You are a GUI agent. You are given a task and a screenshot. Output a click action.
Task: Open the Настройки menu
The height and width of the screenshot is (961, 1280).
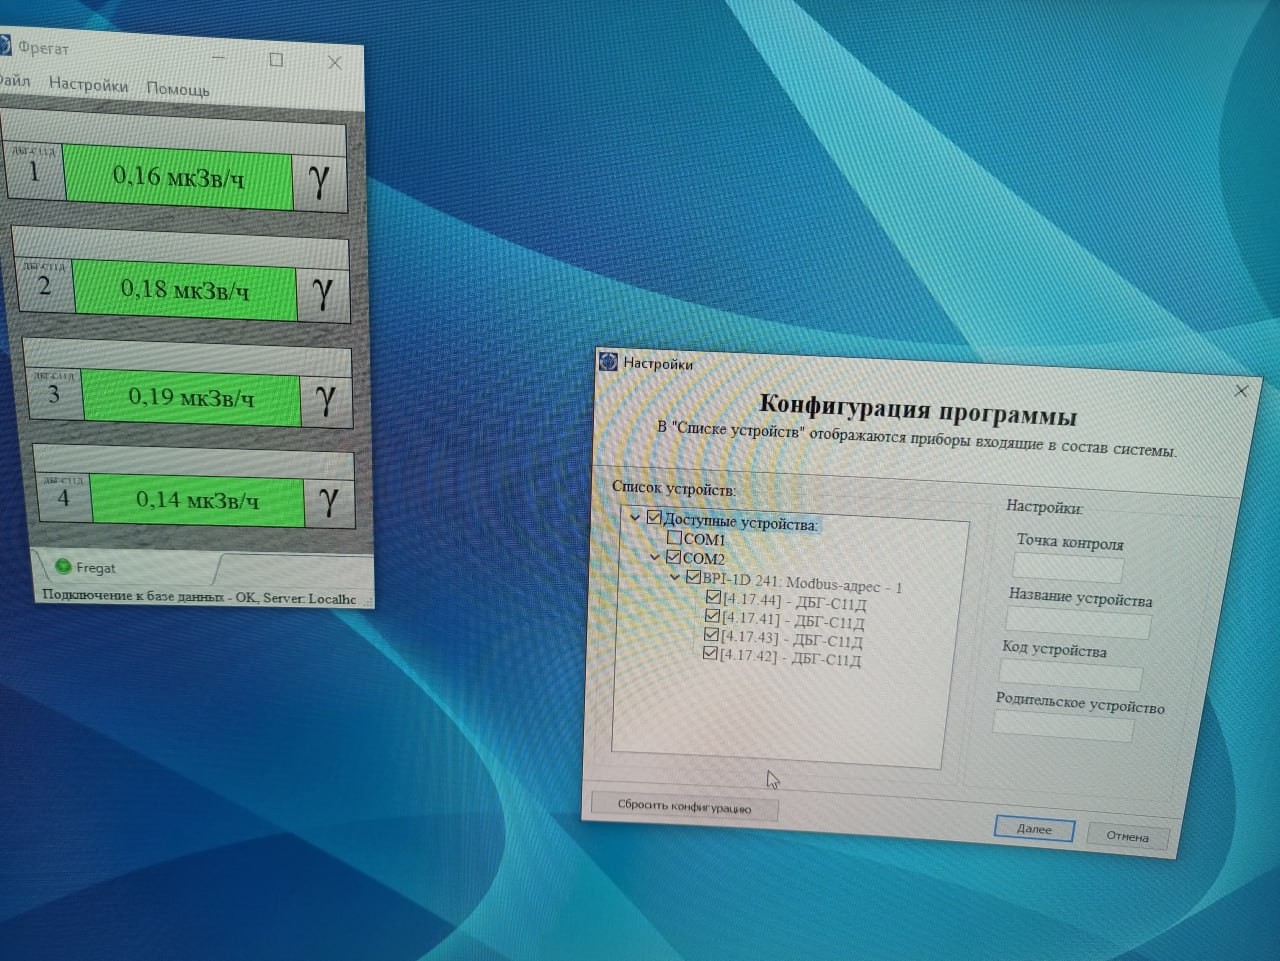point(88,85)
